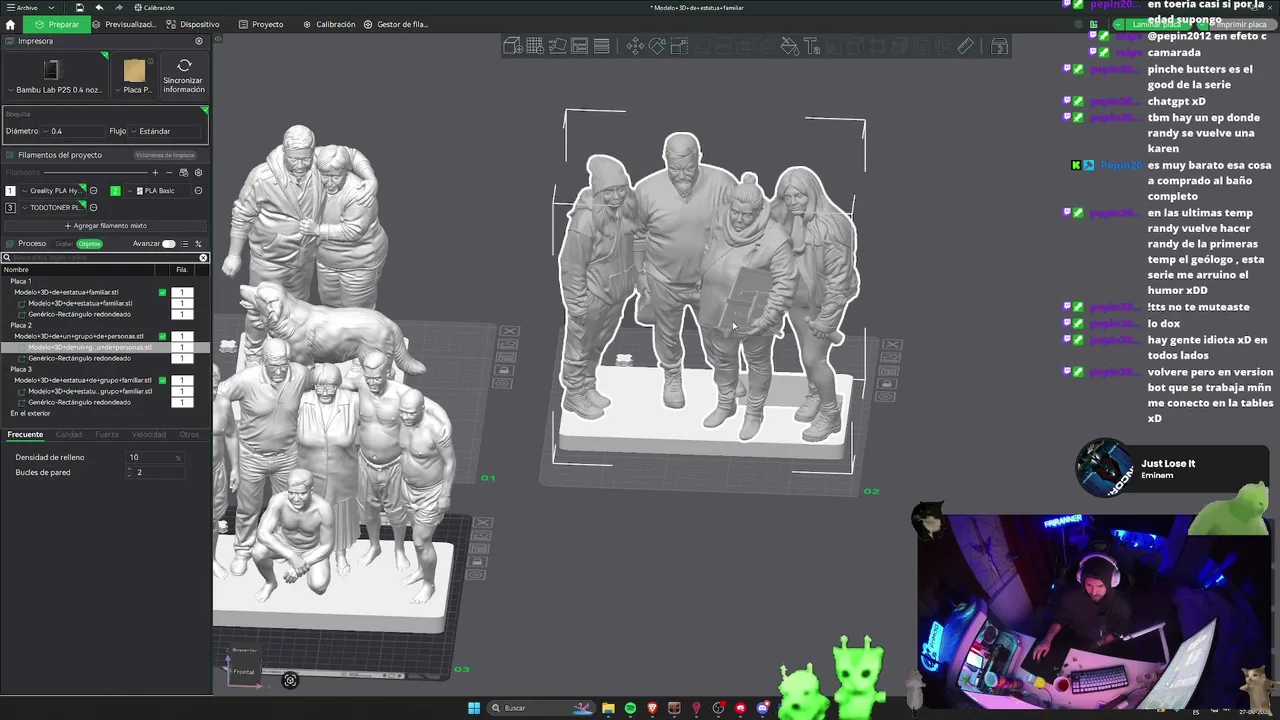Select the En el exterior tree row

(x=30, y=414)
